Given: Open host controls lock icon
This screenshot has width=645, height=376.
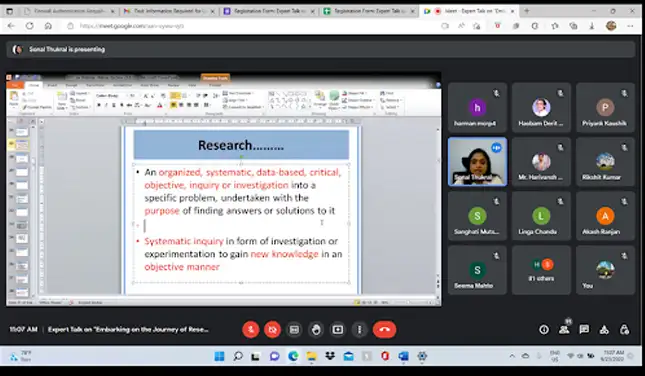Looking at the screenshot, I should (624, 330).
